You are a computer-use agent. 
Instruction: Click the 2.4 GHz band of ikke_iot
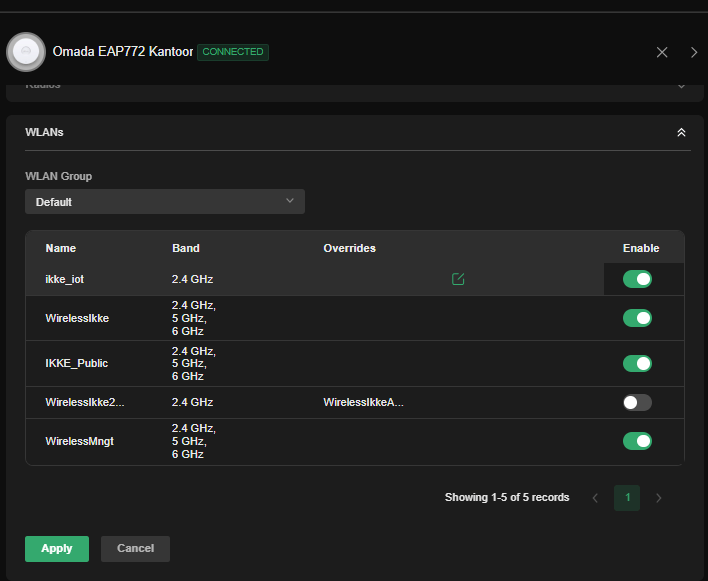192,279
